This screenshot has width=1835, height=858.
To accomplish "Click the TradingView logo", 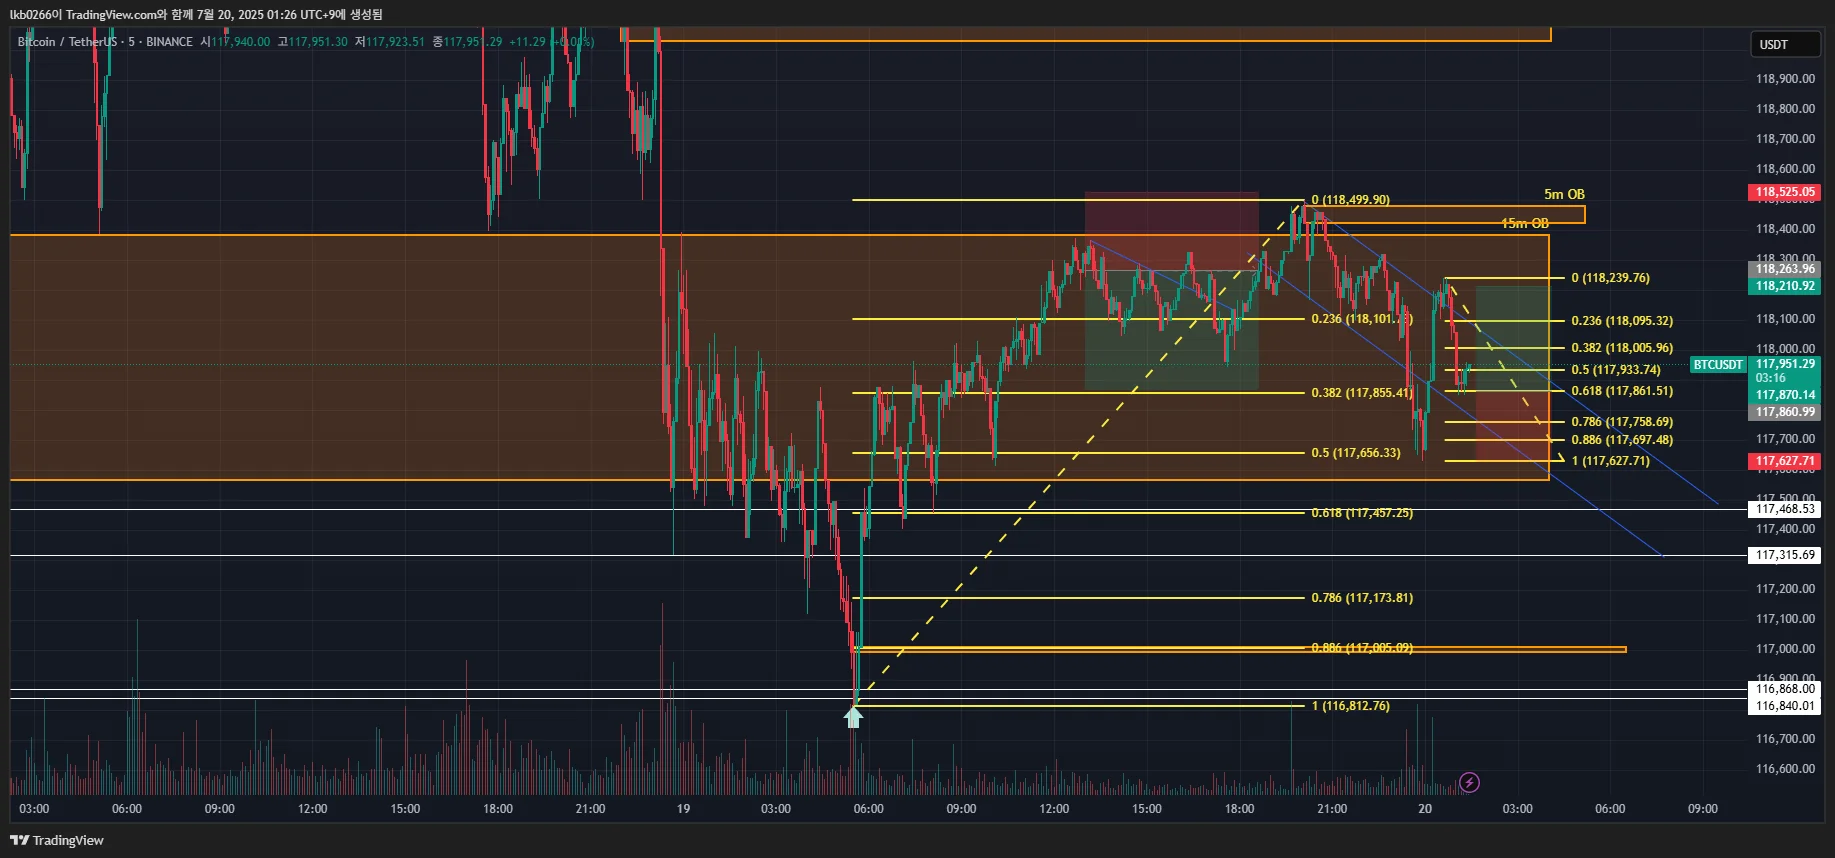I will click(x=57, y=840).
